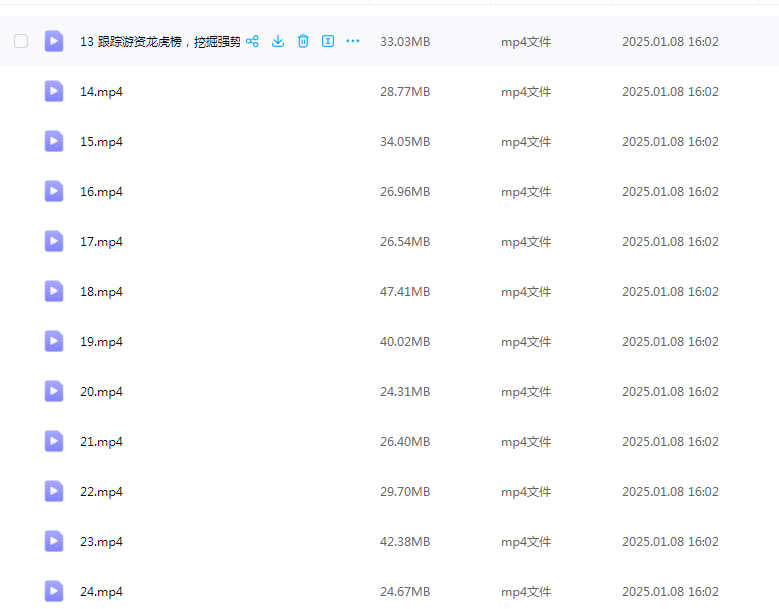Click the 24.31MB size value

pos(405,392)
